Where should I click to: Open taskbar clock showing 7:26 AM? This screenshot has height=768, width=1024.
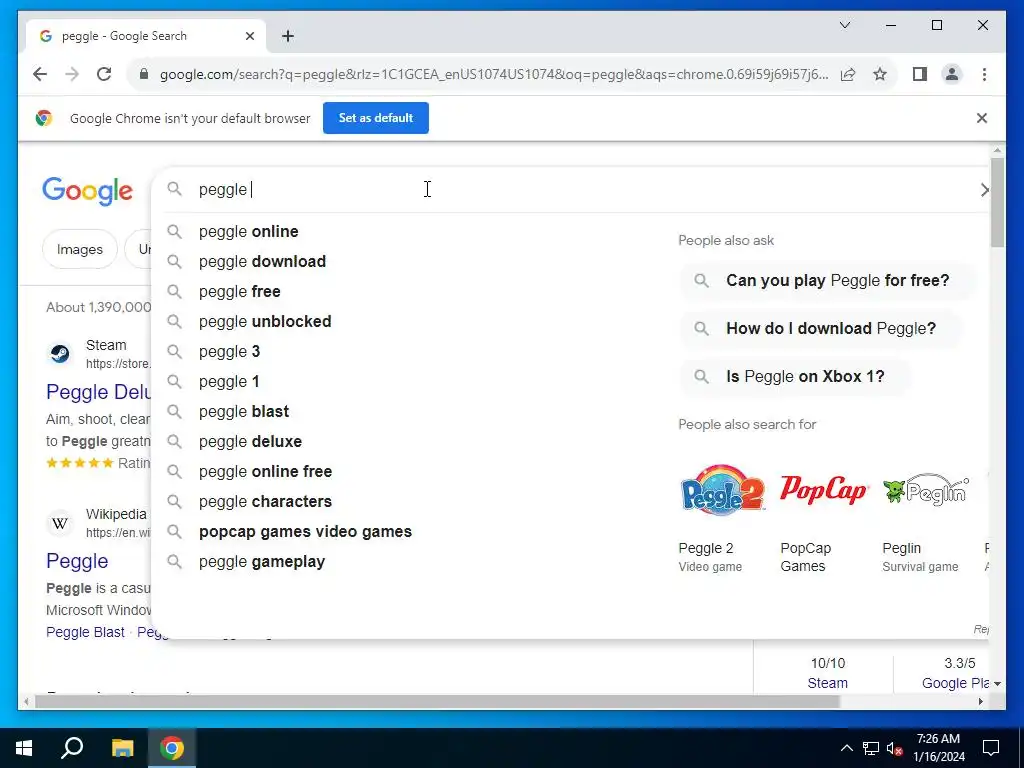938,748
